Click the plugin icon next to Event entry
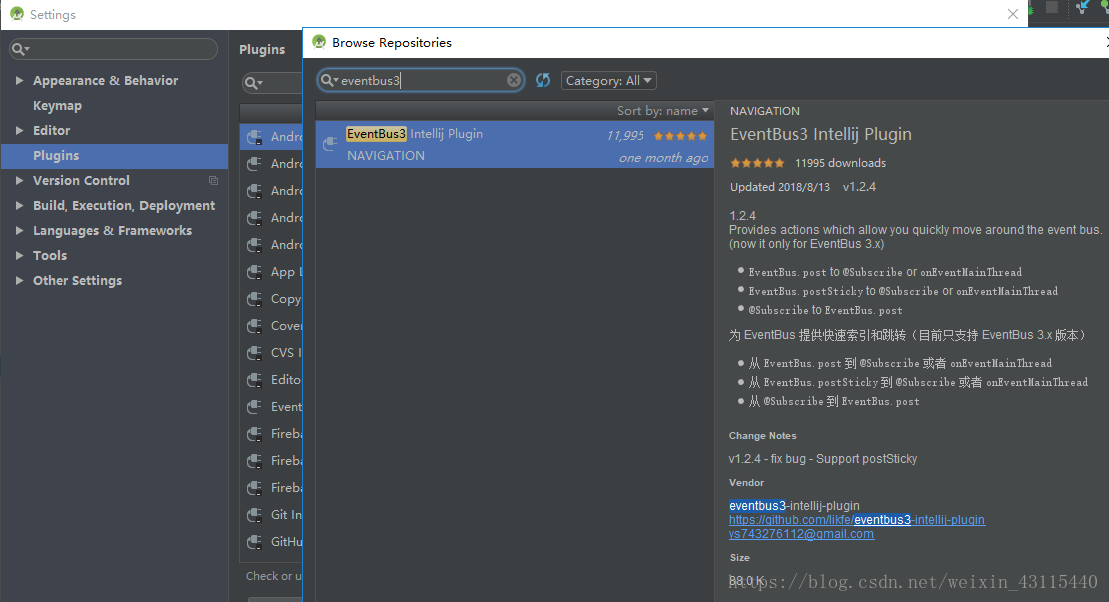1109x602 pixels. pos(255,407)
